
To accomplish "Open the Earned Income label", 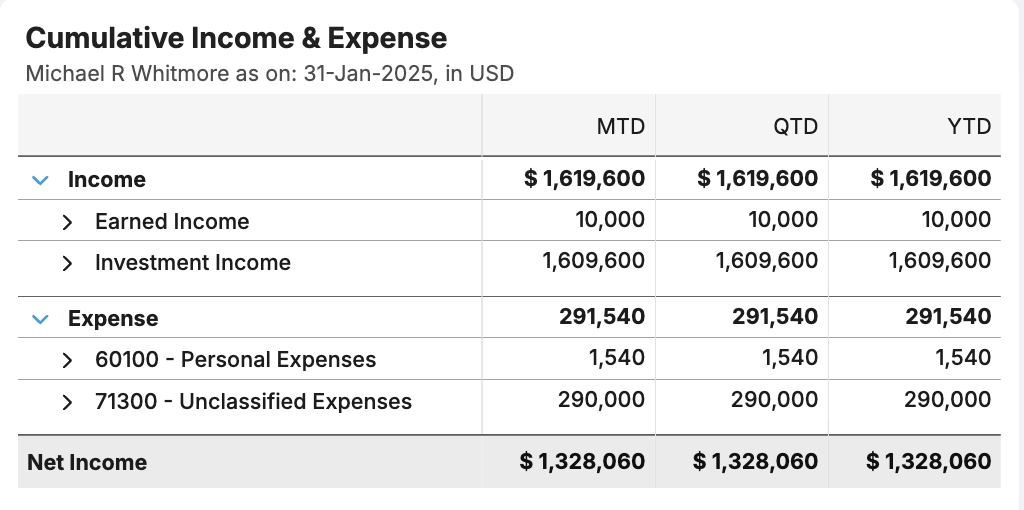I will tap(172, 222).
